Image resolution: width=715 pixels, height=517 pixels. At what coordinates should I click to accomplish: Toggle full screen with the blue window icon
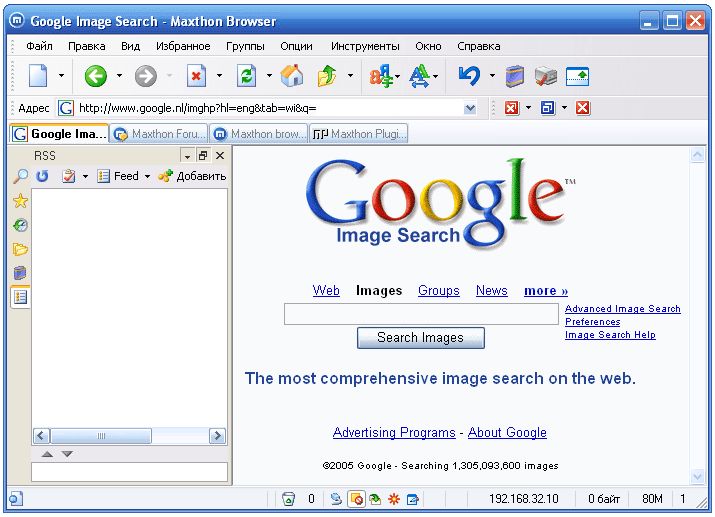pyautogui.click(x=577, y=76)
